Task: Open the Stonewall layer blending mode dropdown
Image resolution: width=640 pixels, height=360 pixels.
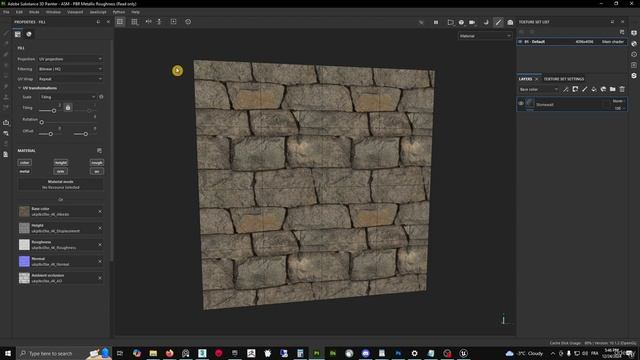Action: (618, 101)
